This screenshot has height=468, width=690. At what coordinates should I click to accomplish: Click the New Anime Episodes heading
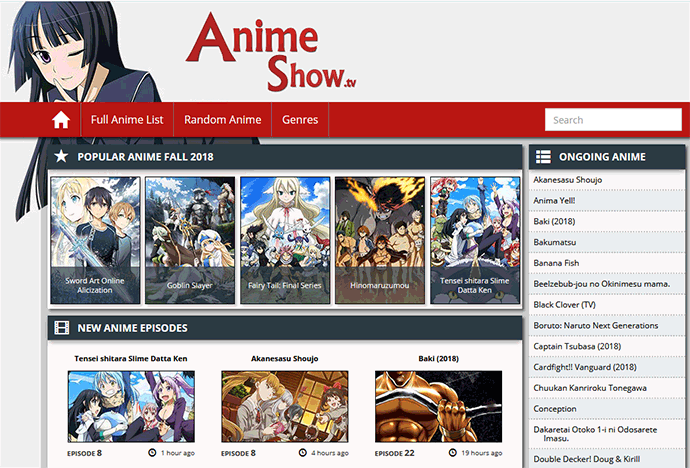click(132, 328)
